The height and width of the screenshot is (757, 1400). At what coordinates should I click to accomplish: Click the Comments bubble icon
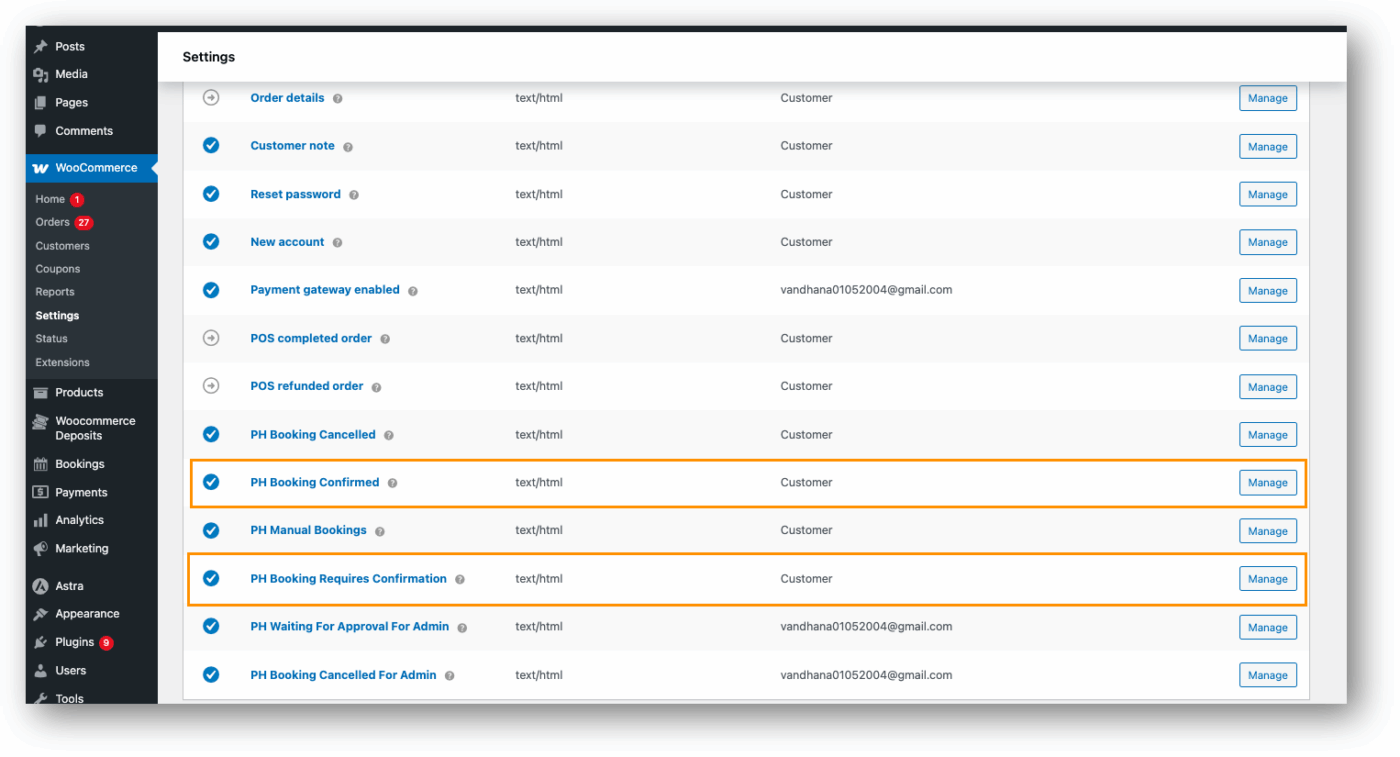tap(41, 131)
